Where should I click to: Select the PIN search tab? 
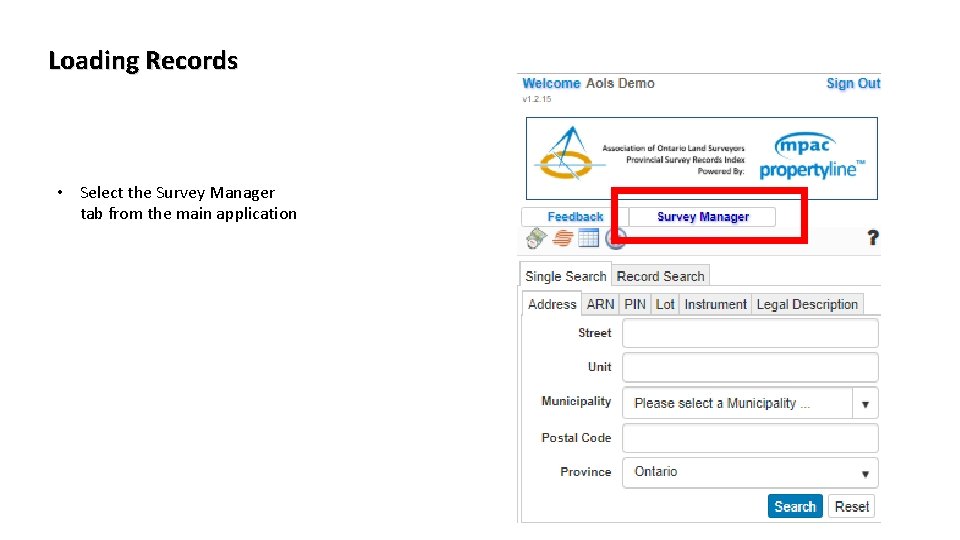pos(635,304)
